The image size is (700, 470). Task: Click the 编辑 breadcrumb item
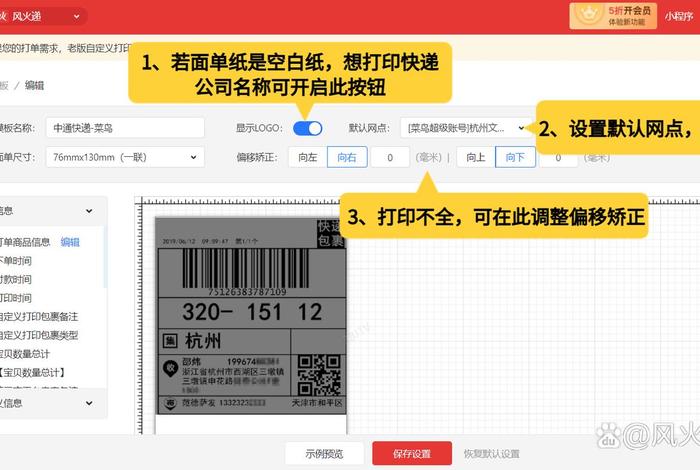34,85
